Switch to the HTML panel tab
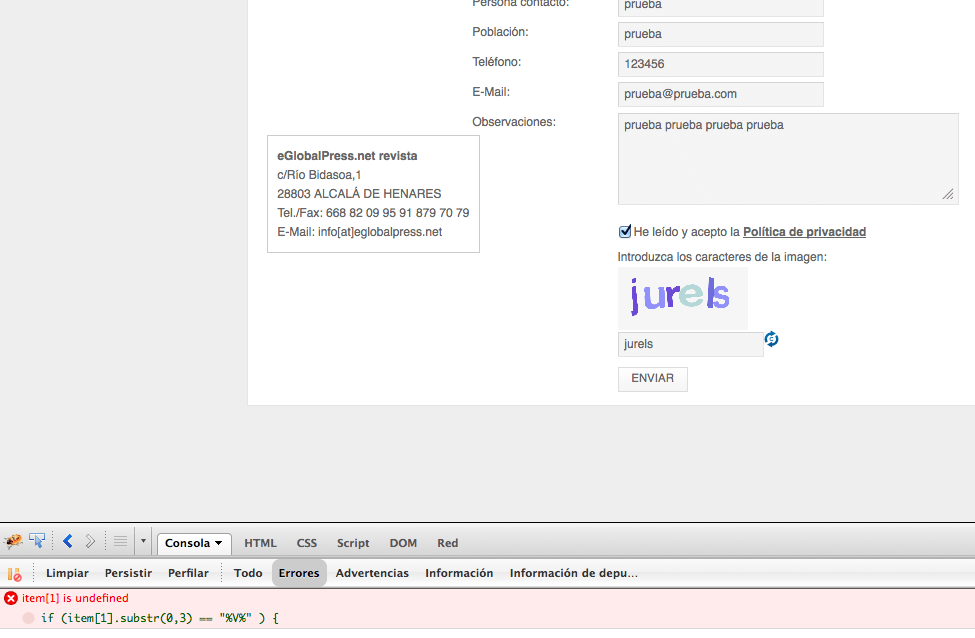 tap(260, 543)
